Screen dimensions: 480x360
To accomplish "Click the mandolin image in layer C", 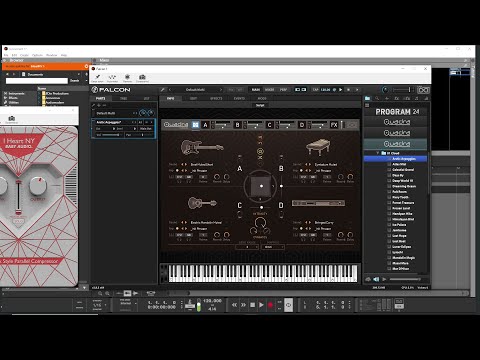I will [202, 203].
